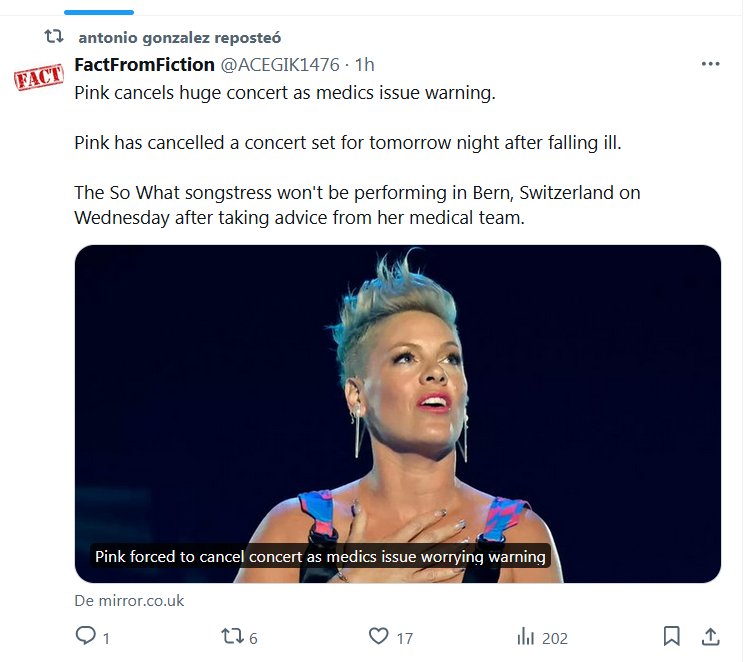The height and width of the screenshot is (662, 754).
Task: Click the @ACEGIK1476 handle
Action: point(279,65)
